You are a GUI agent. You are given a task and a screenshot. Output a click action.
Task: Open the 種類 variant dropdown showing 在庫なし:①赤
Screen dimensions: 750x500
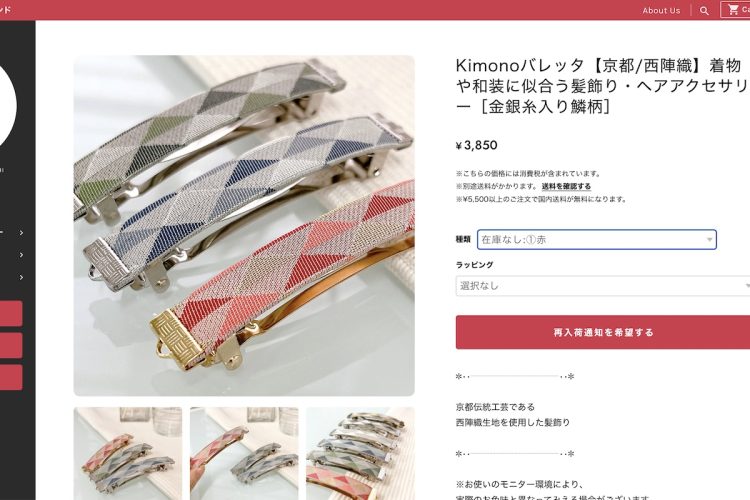coord(596,240)
